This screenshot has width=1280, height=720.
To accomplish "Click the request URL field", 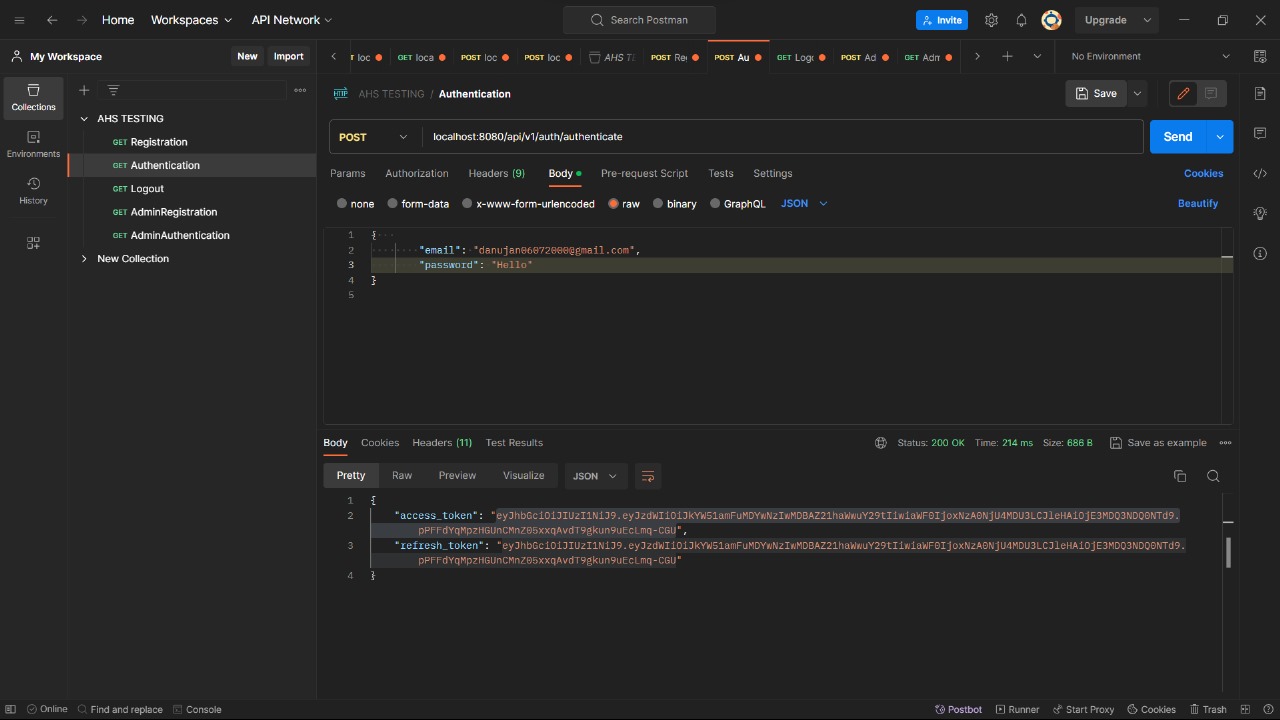I will pyautogui.click(x=783, y=137).
